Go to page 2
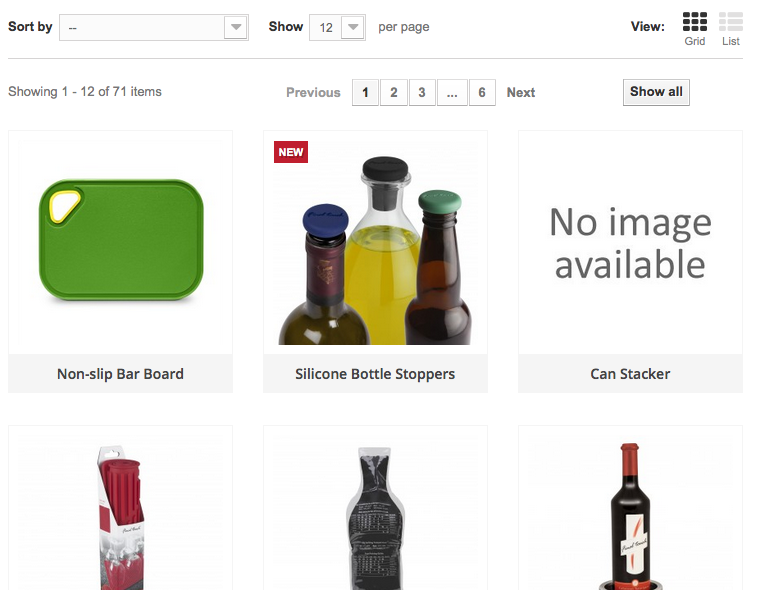Screen dimensions: 783x590 [x=393, y=92]
